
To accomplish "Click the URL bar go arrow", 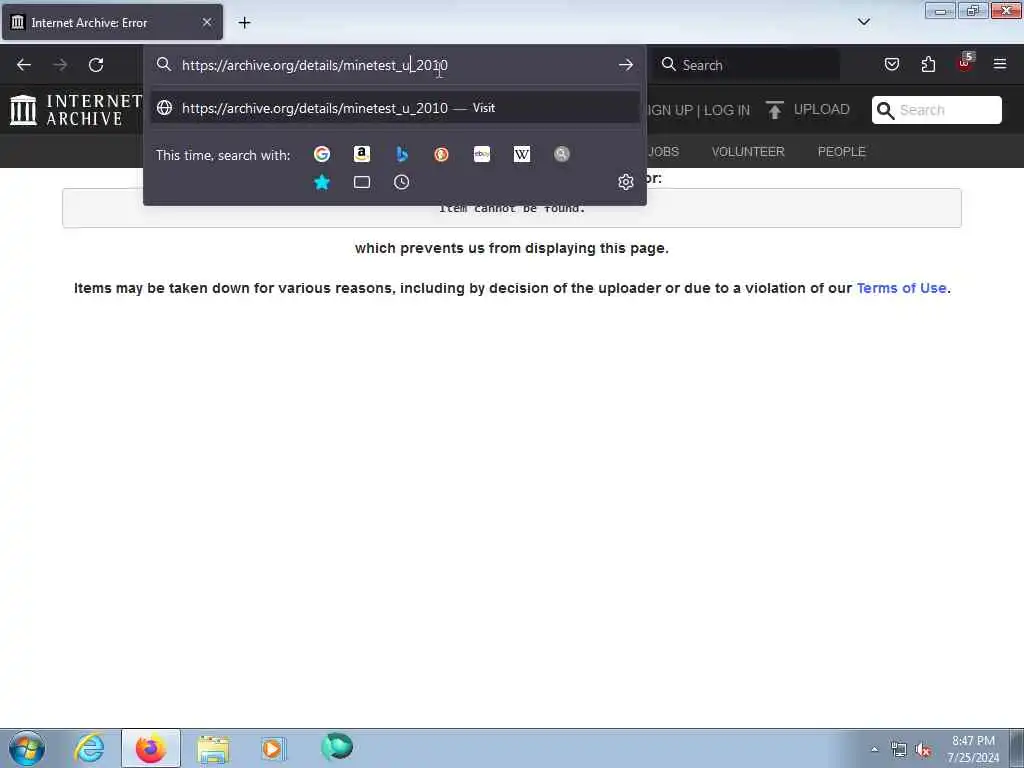I will click(626, 65).
